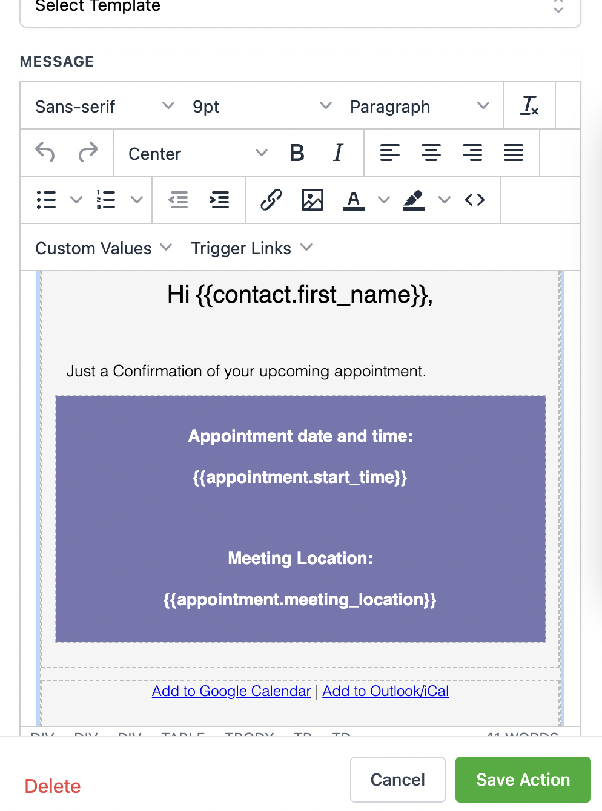The height and width of the screenshot is (811, 602).
Task: Insert a bullet list
Action: tap(47, 200)
